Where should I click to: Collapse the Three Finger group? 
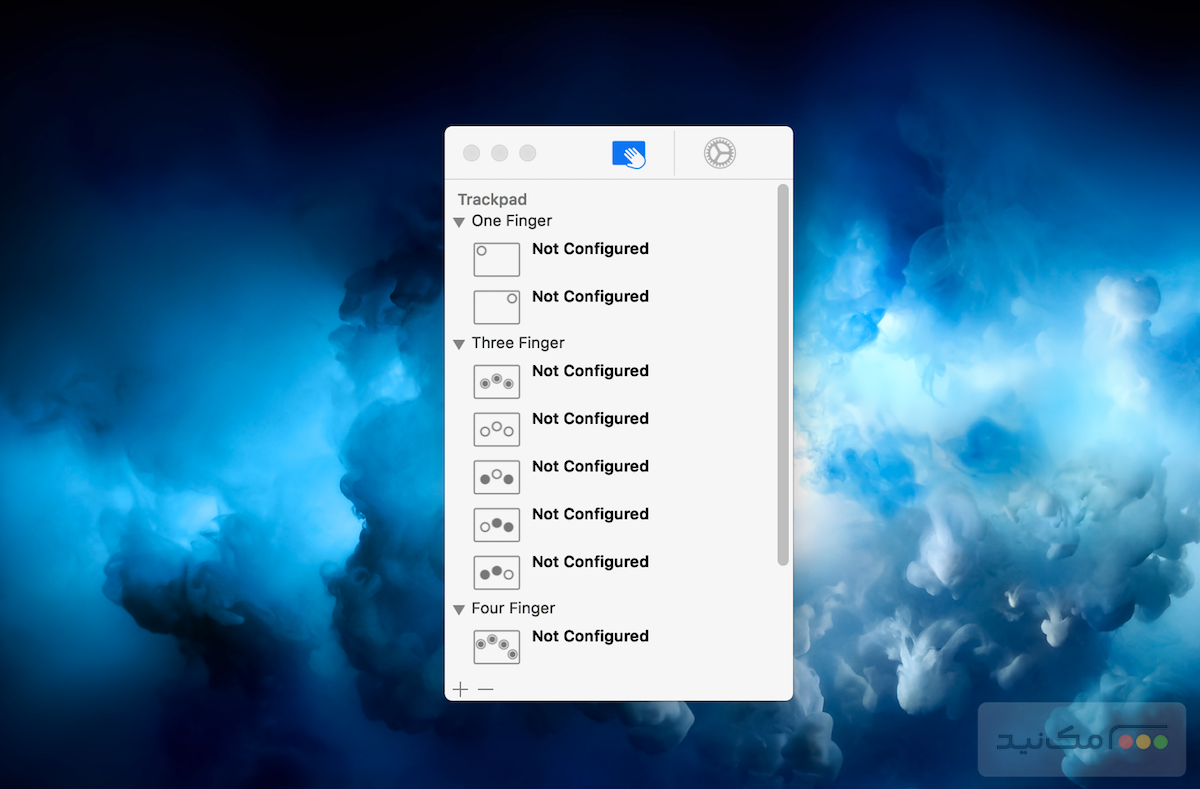[459, 344]
